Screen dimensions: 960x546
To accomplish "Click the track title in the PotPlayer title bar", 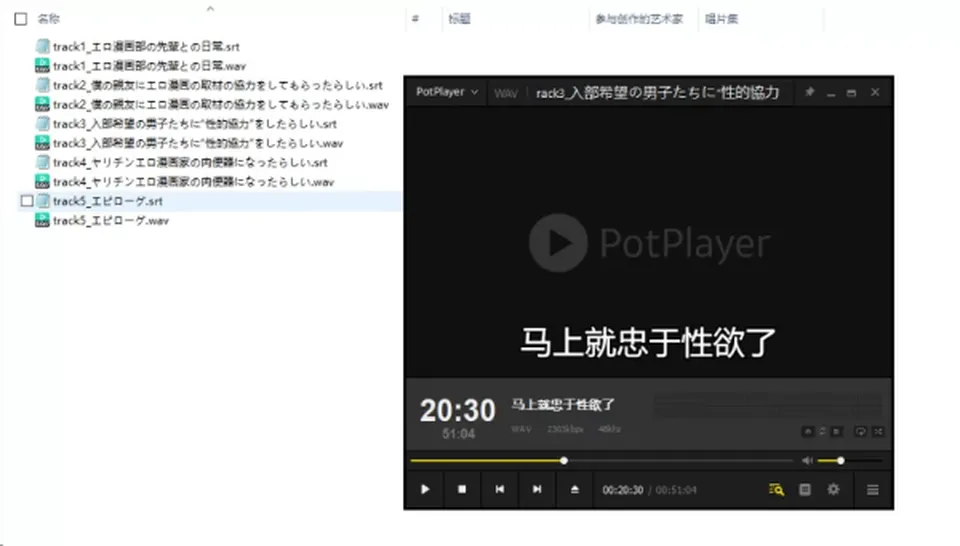I will pyautogui.click(x=658, y=92).
